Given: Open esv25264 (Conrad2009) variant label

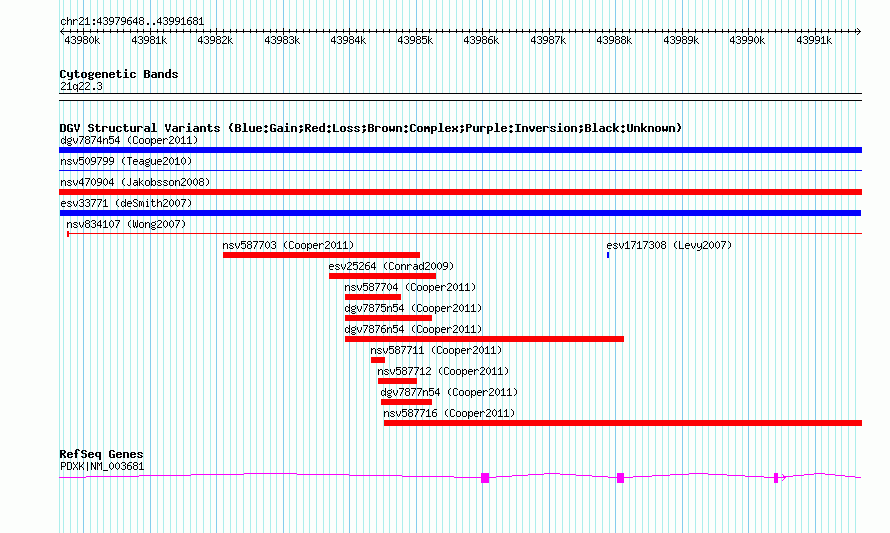Looking at the screenshot, I should 391,266.
